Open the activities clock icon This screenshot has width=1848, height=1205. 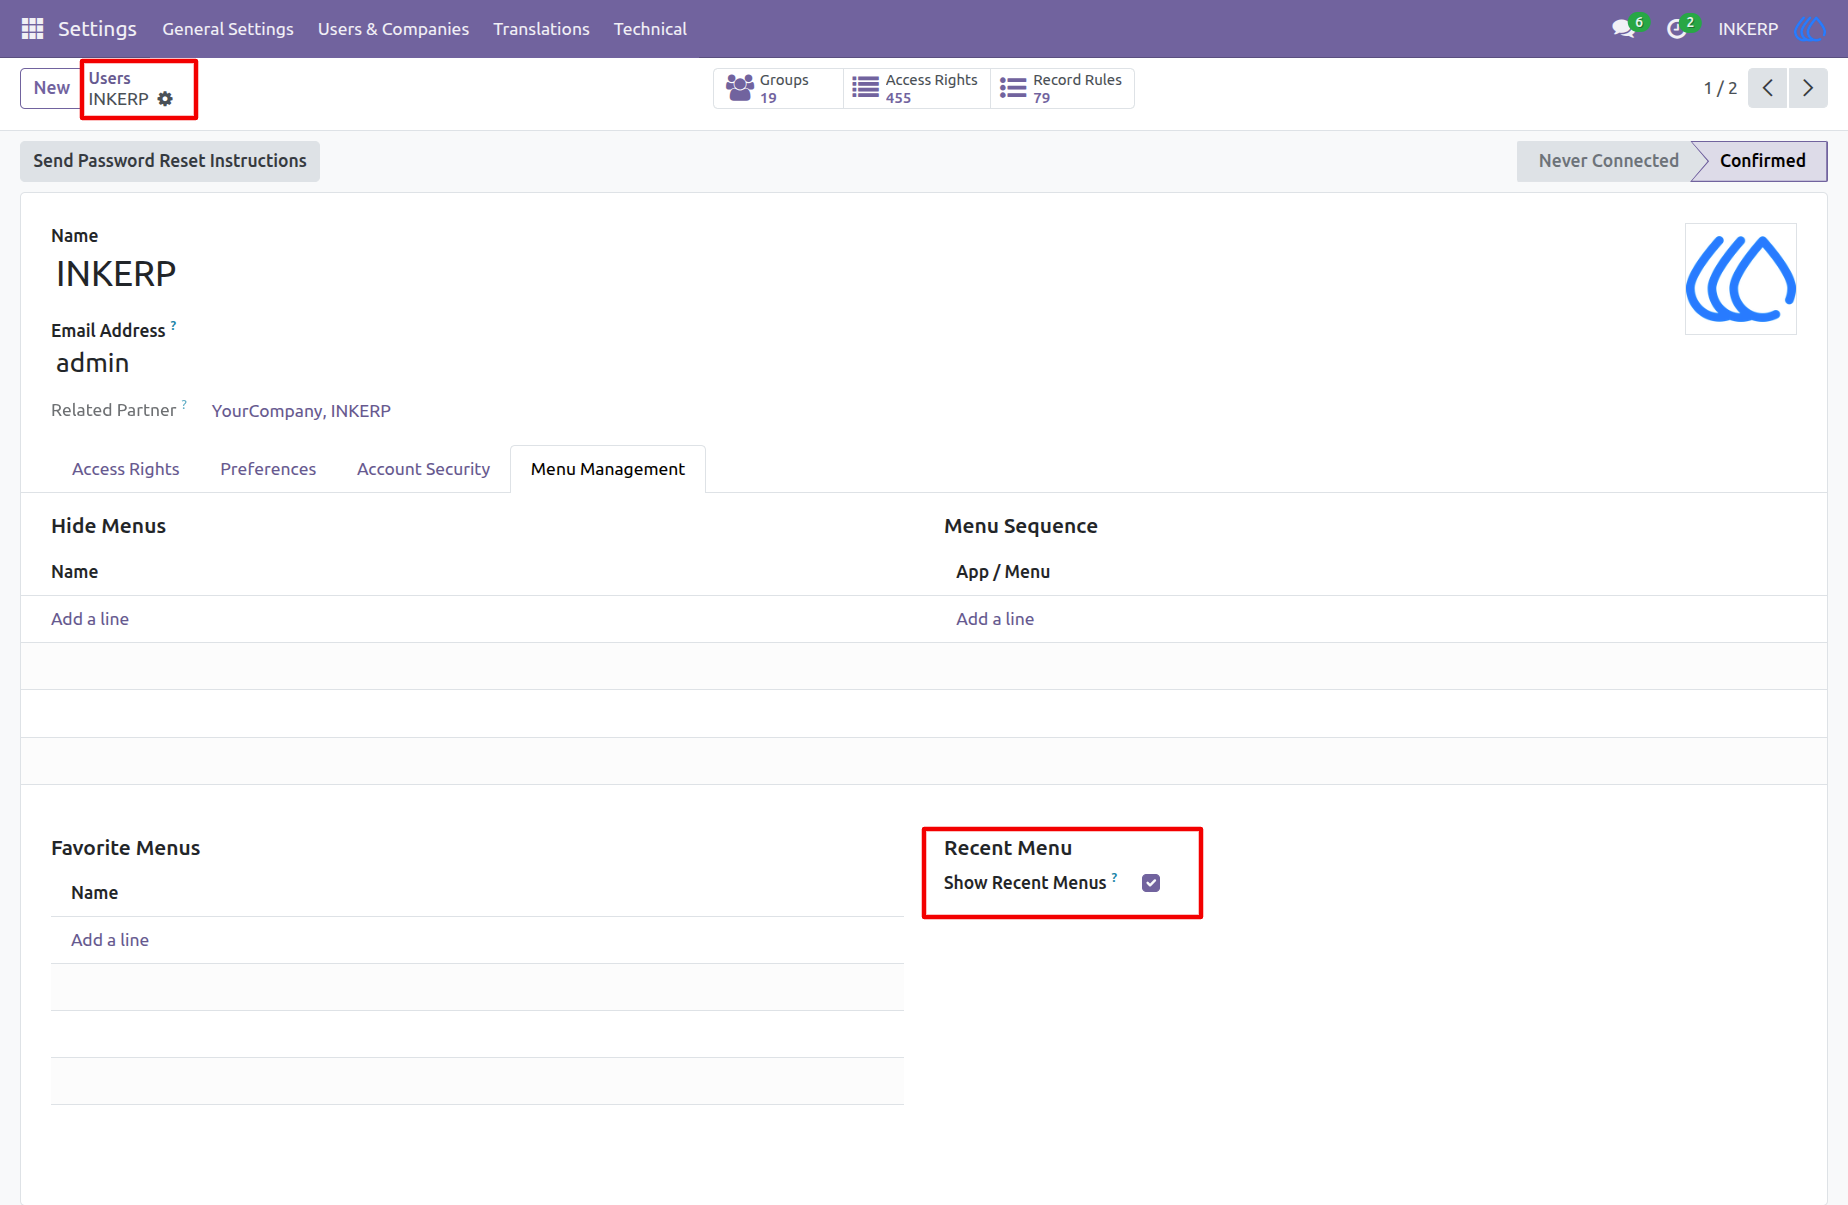(x=1677, y=29)
